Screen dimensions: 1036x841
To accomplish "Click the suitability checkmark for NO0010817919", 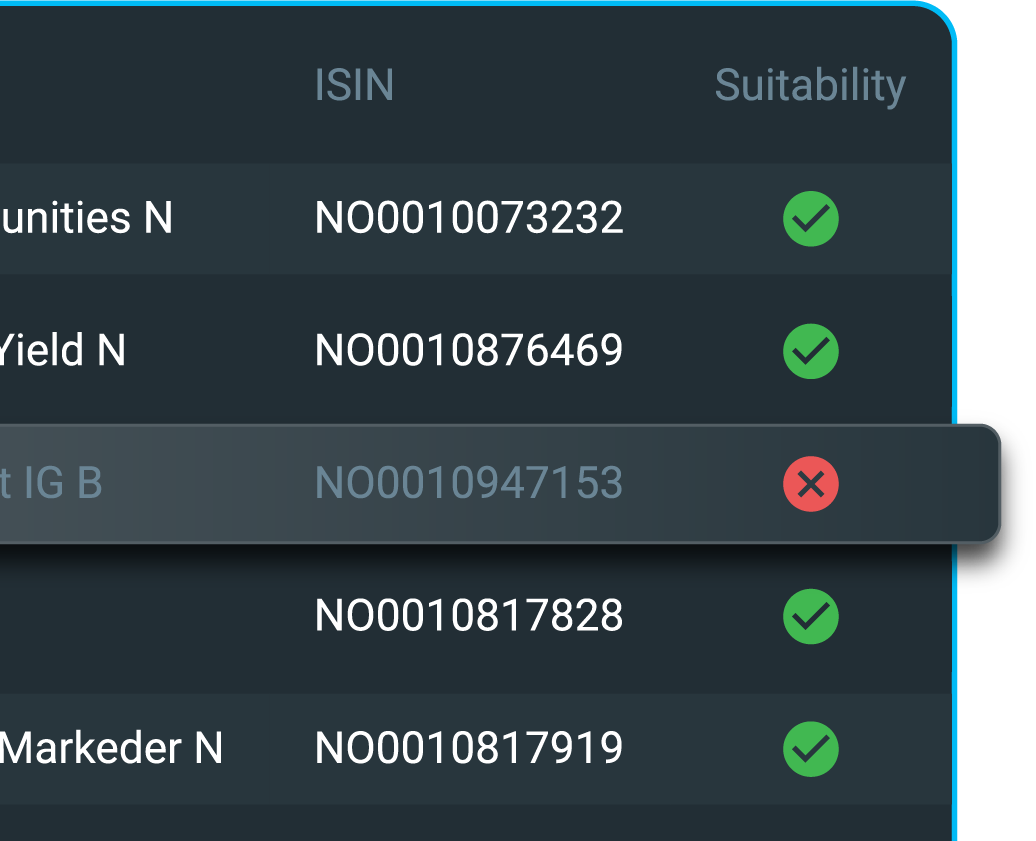I will (x=811, y=749).
